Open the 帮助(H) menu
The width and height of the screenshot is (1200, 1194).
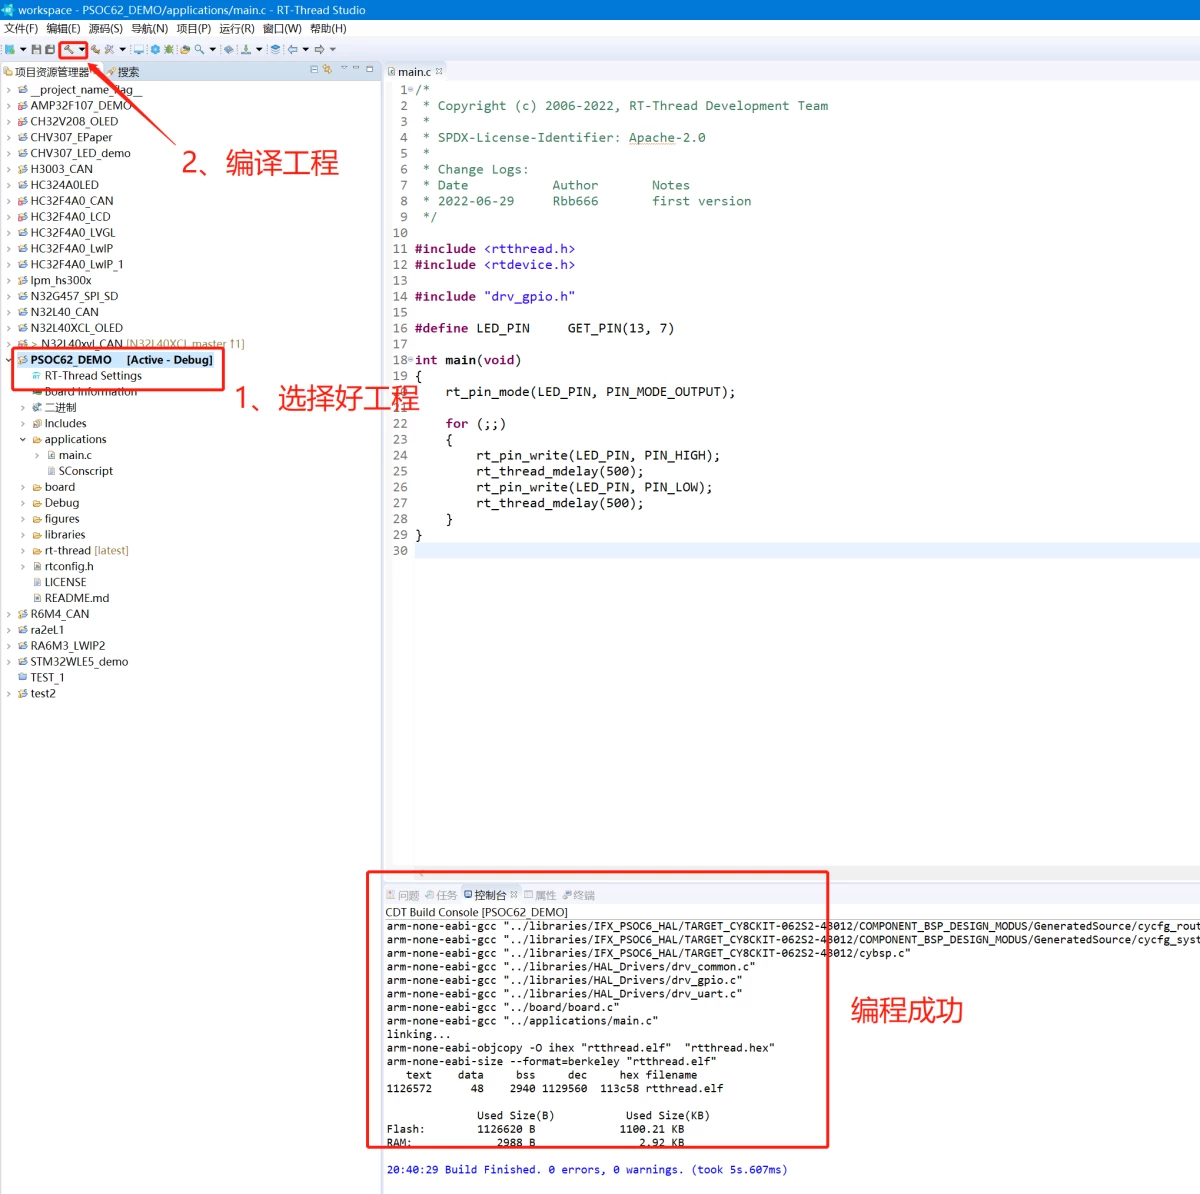point(328,28)
